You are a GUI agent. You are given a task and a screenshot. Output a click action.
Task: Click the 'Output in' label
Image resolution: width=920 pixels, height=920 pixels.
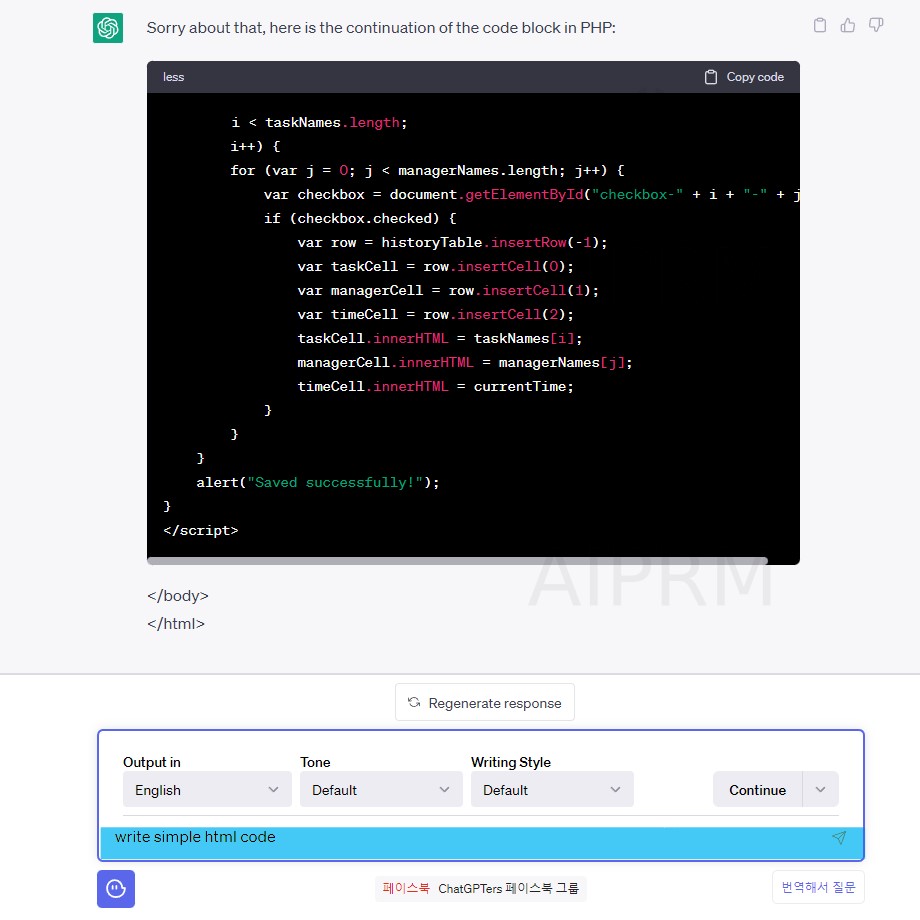point(152,762)
